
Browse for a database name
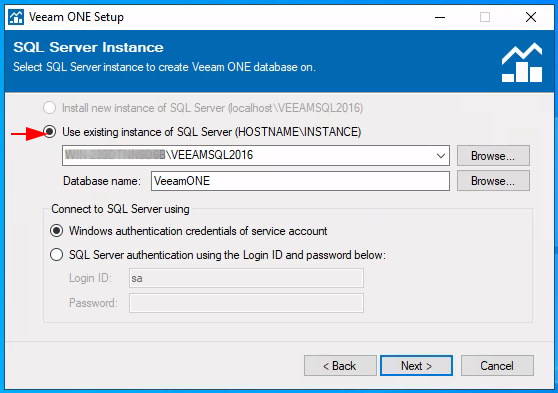click(493, 181)
